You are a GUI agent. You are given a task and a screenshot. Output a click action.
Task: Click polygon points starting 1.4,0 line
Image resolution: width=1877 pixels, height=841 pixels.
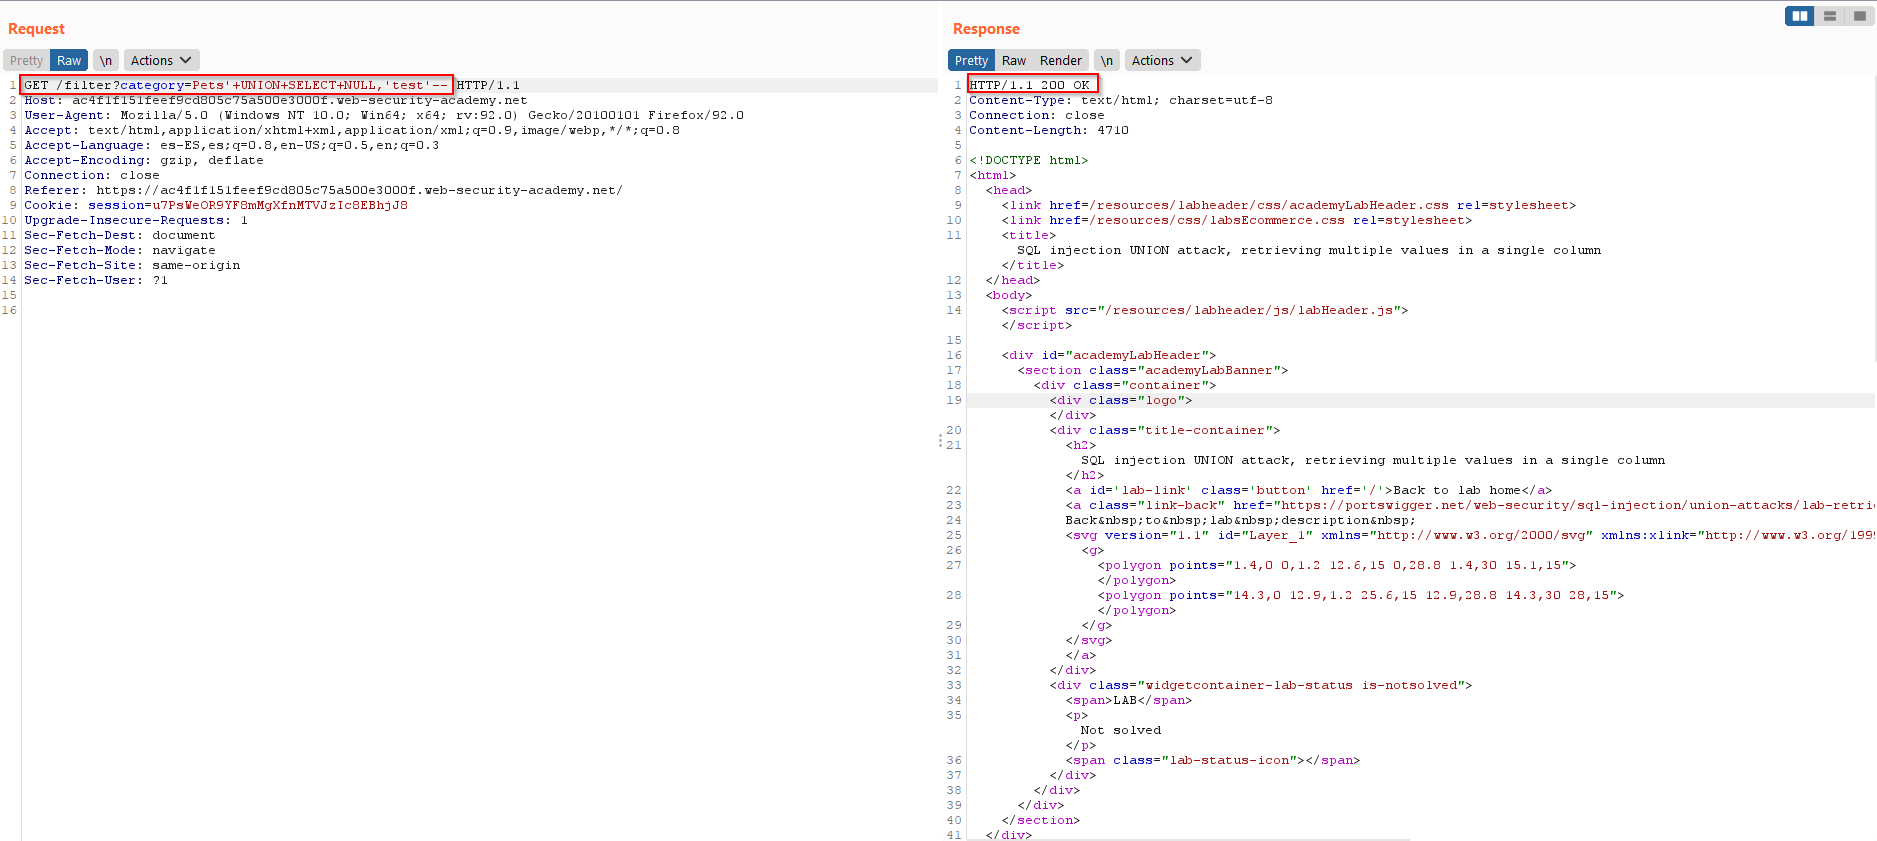(x=1337, y=565)
